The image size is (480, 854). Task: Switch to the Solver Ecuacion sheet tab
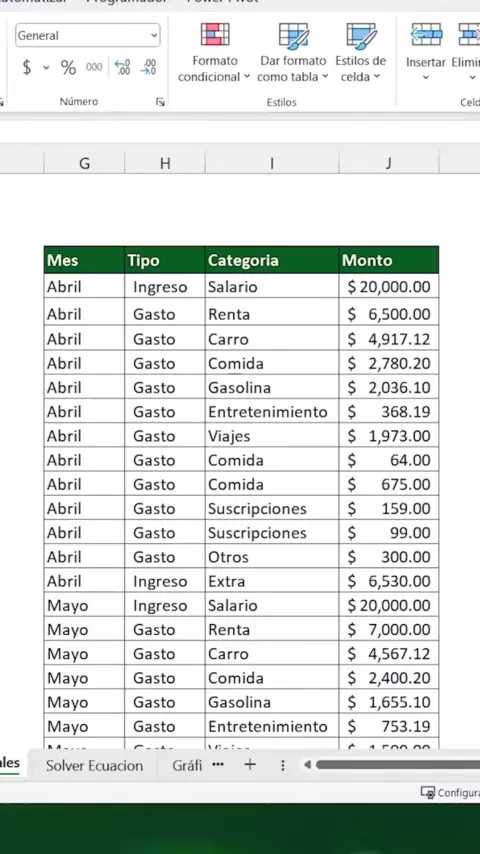pos(94,766)
